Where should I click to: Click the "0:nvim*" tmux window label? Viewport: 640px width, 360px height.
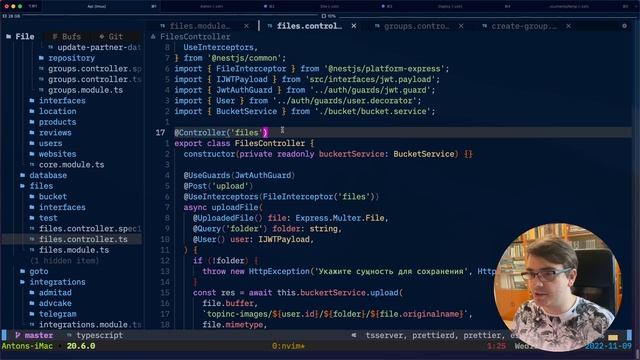288,346
